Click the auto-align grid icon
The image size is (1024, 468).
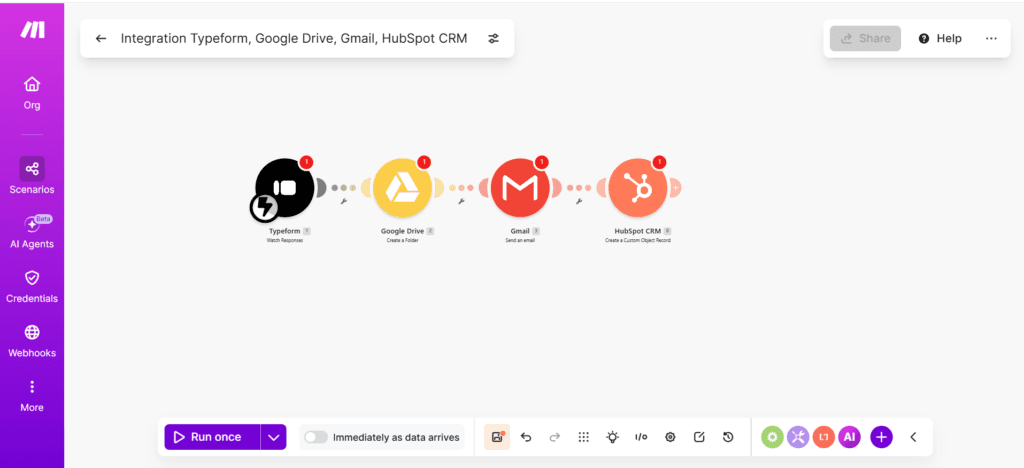pyautogui.click(x=584, y=437)
